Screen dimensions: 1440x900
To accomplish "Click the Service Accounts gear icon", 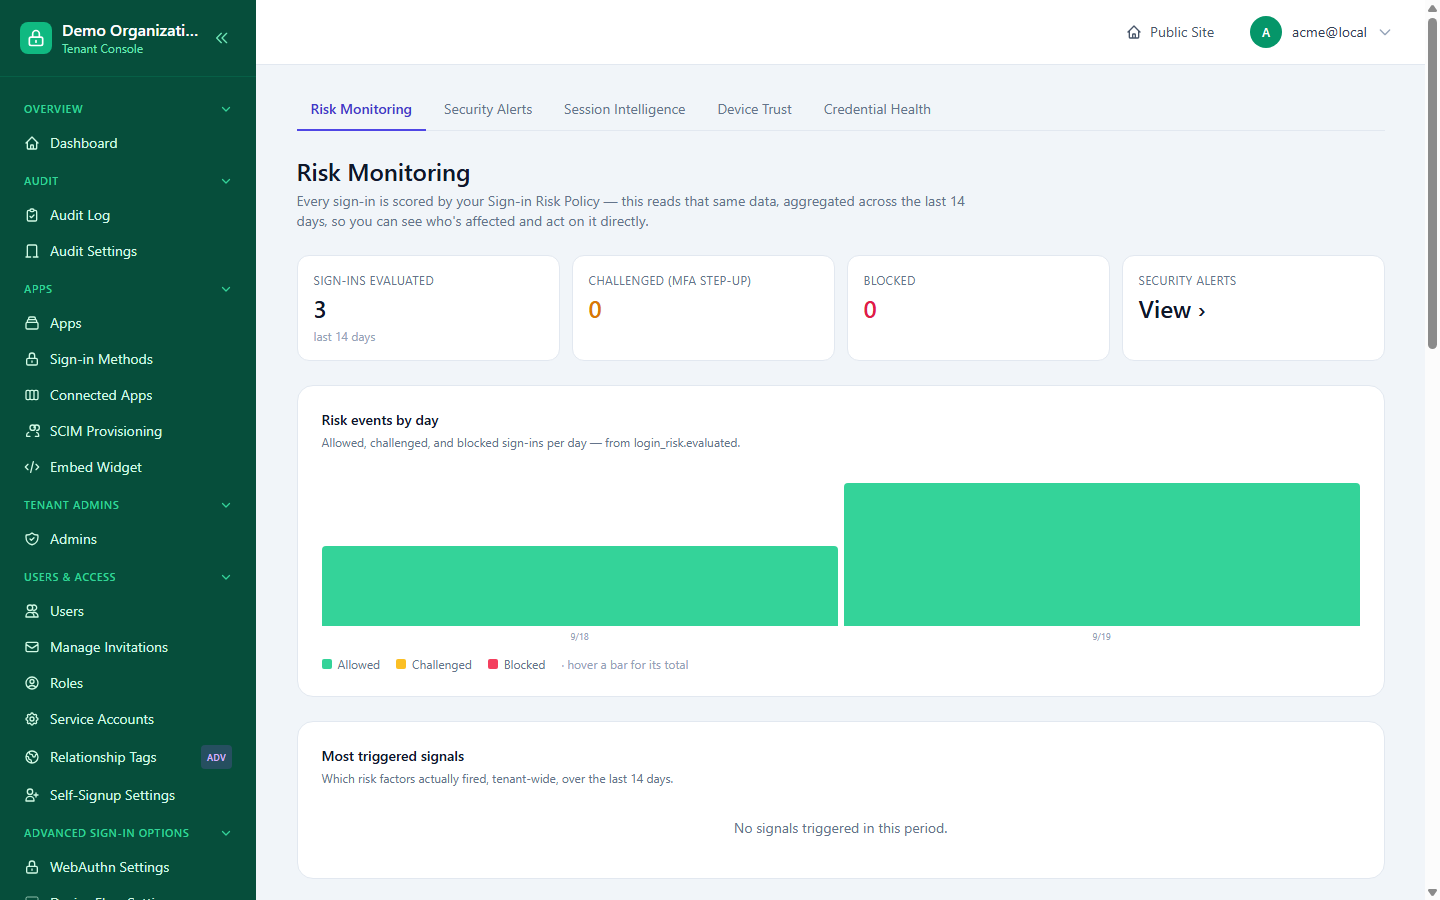I will point(32,719).
